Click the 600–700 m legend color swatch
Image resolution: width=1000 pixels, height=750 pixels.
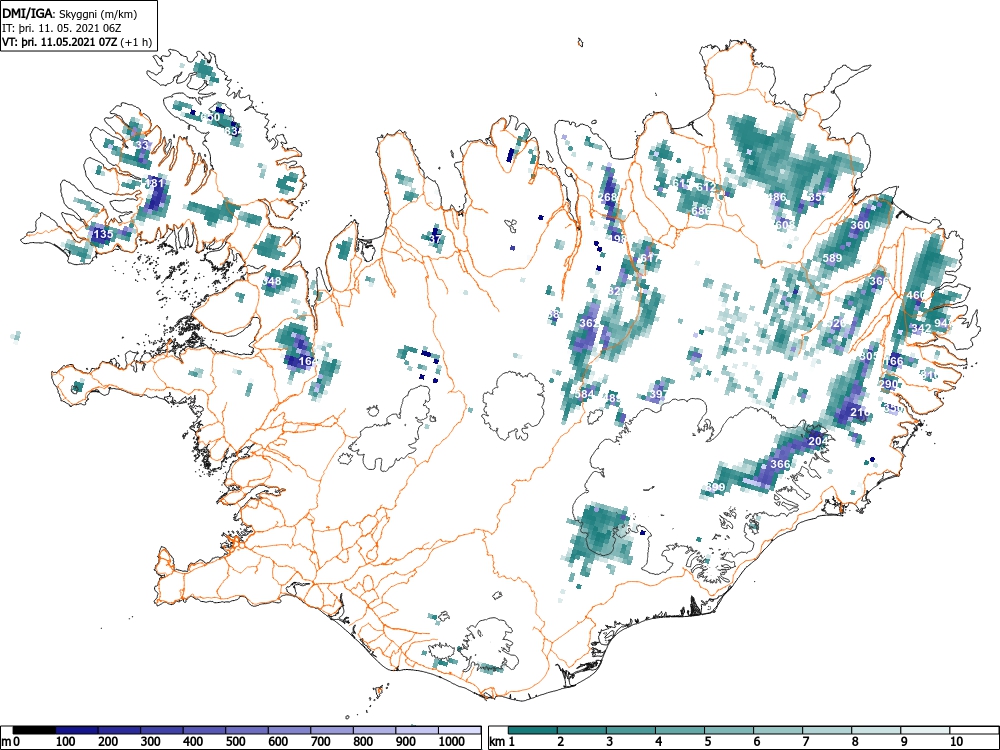click(290, 730)
